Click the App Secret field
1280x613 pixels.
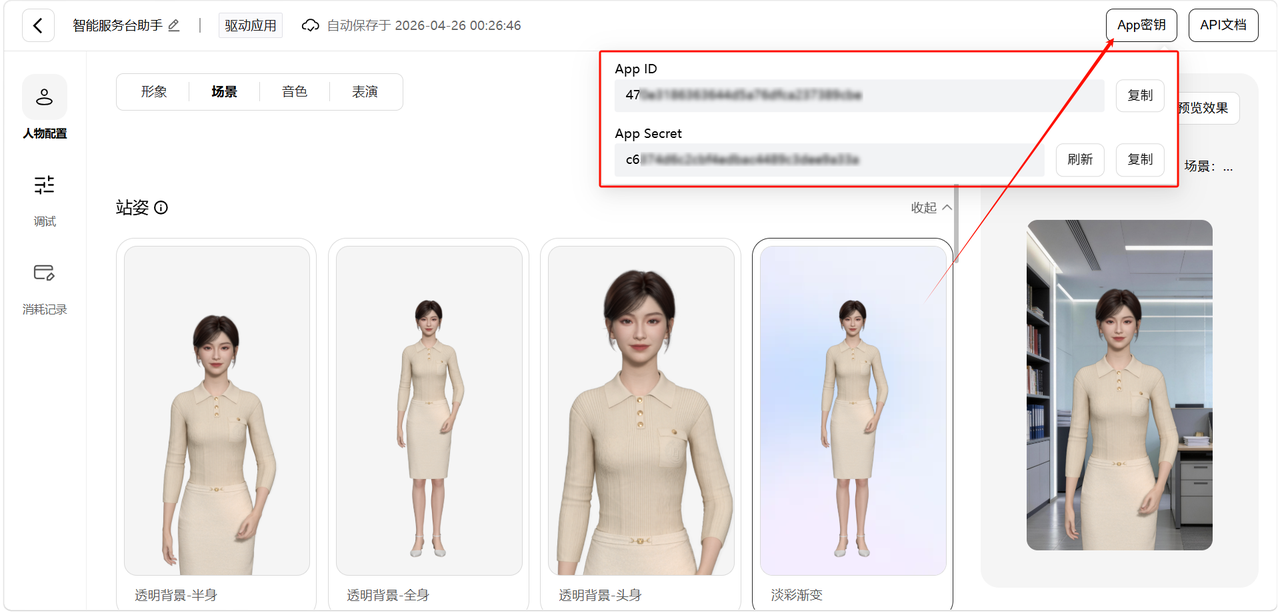pos(830,160)
